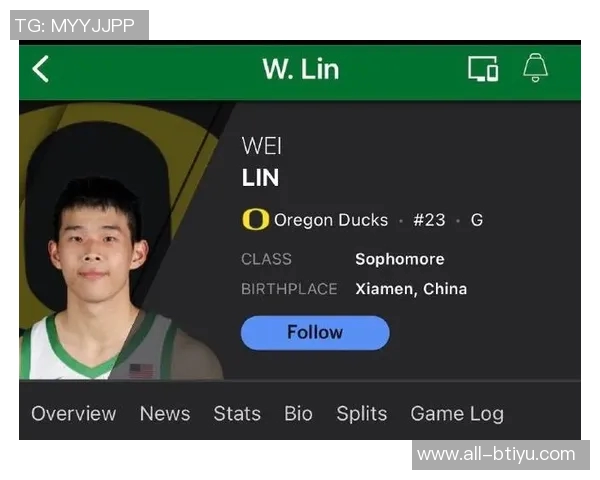Screen dimensions: 600x480
Task: Click the Oregon Ducks team name
Action: 331,220
